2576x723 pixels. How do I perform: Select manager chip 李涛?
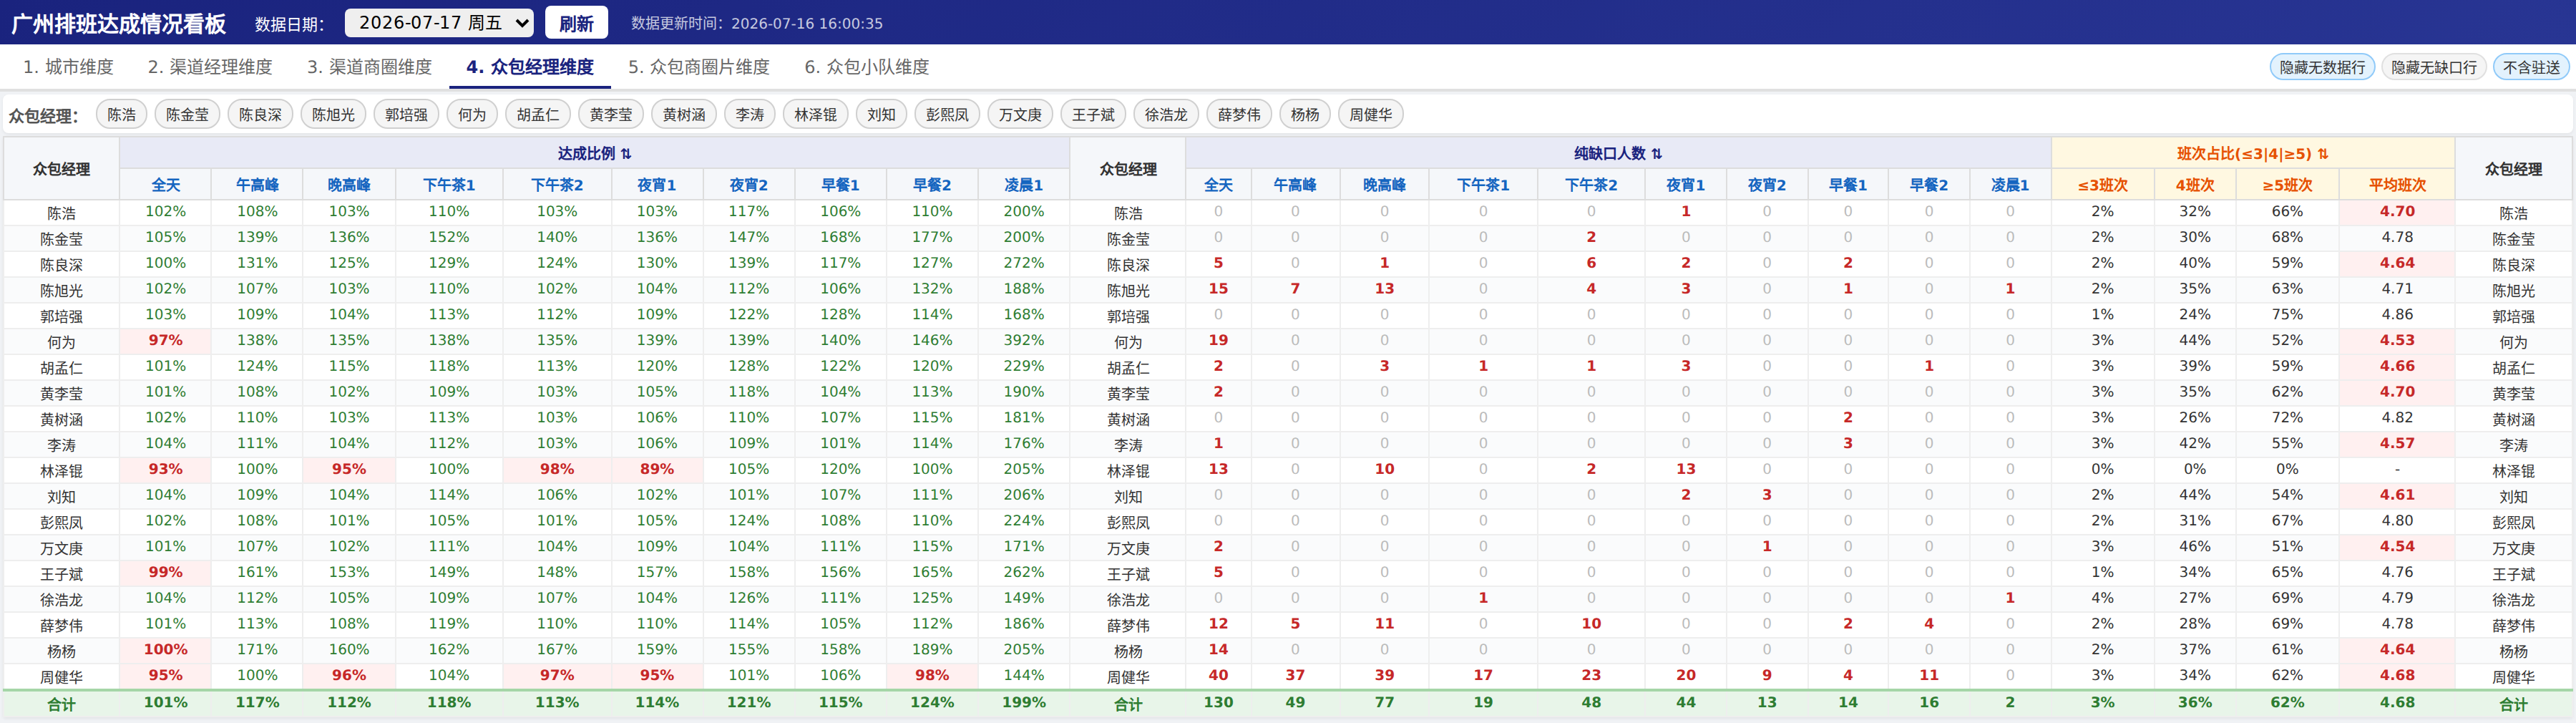click(x=751, y=115)
